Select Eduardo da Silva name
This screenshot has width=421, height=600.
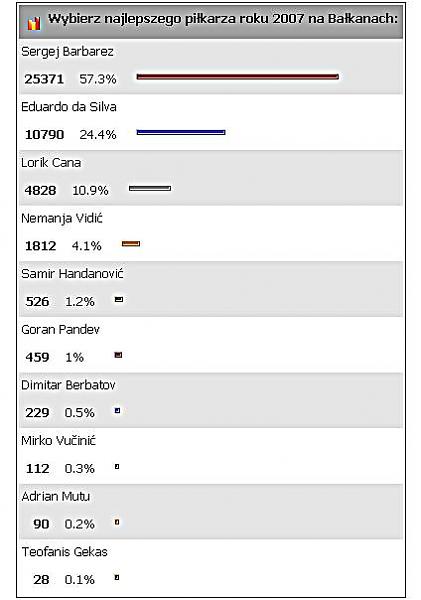pos(69,107)
